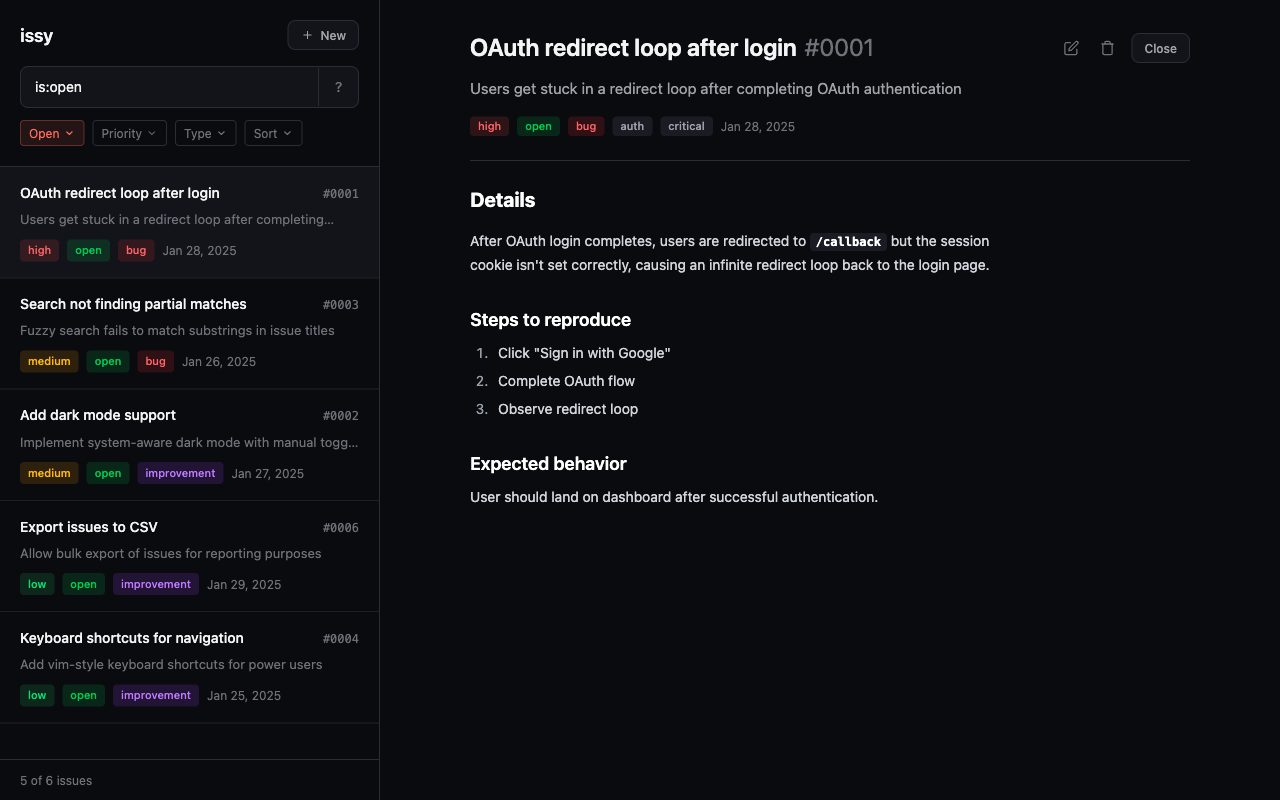
Task: Click the critical tag in the detail header
Action: click(x=686, y=126)
